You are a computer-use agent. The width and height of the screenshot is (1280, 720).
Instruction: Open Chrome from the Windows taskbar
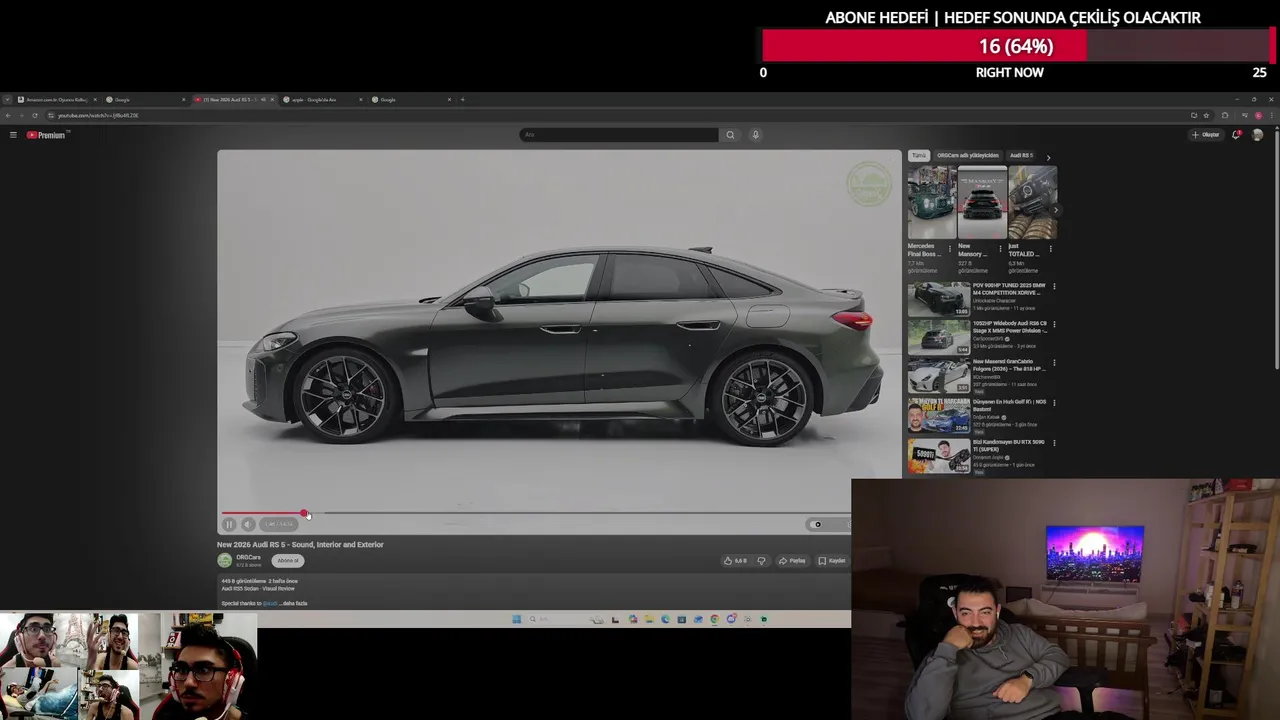coord(715,619)
